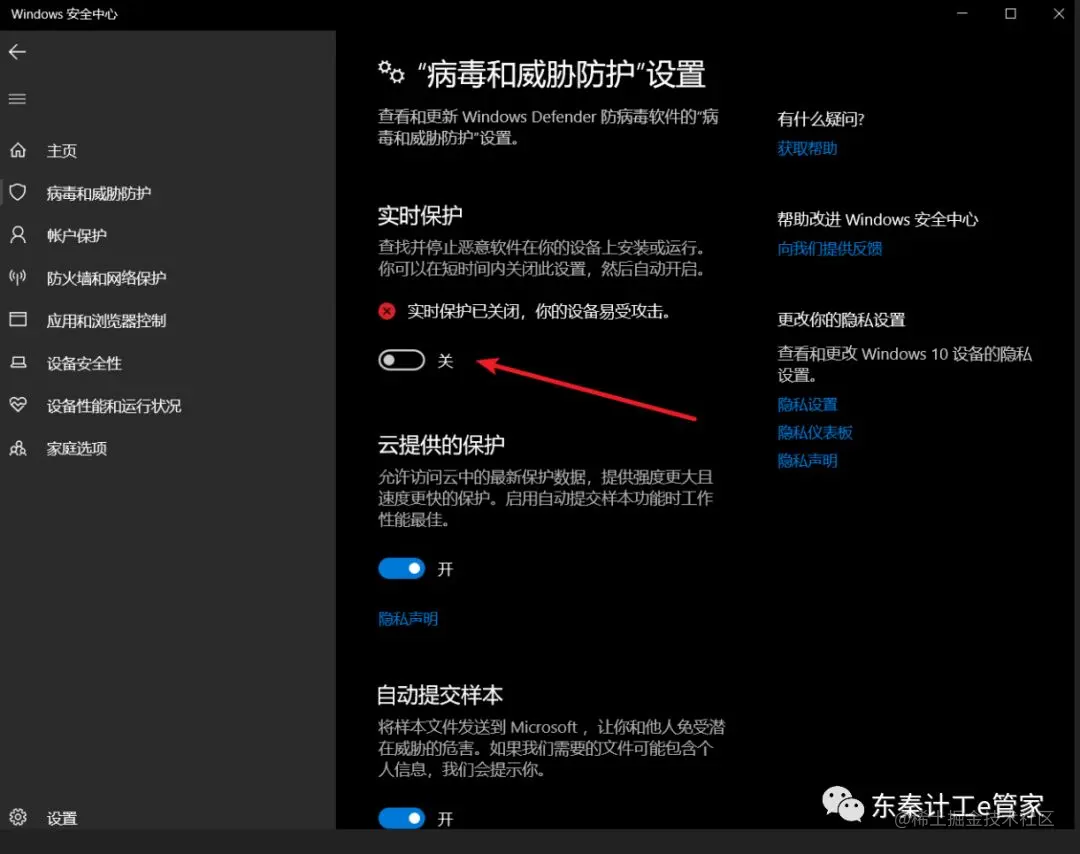The image size is (1080, 854).
Task: Click 隐私声明 below the cloud protection toggle
Action: click(407, 618)
